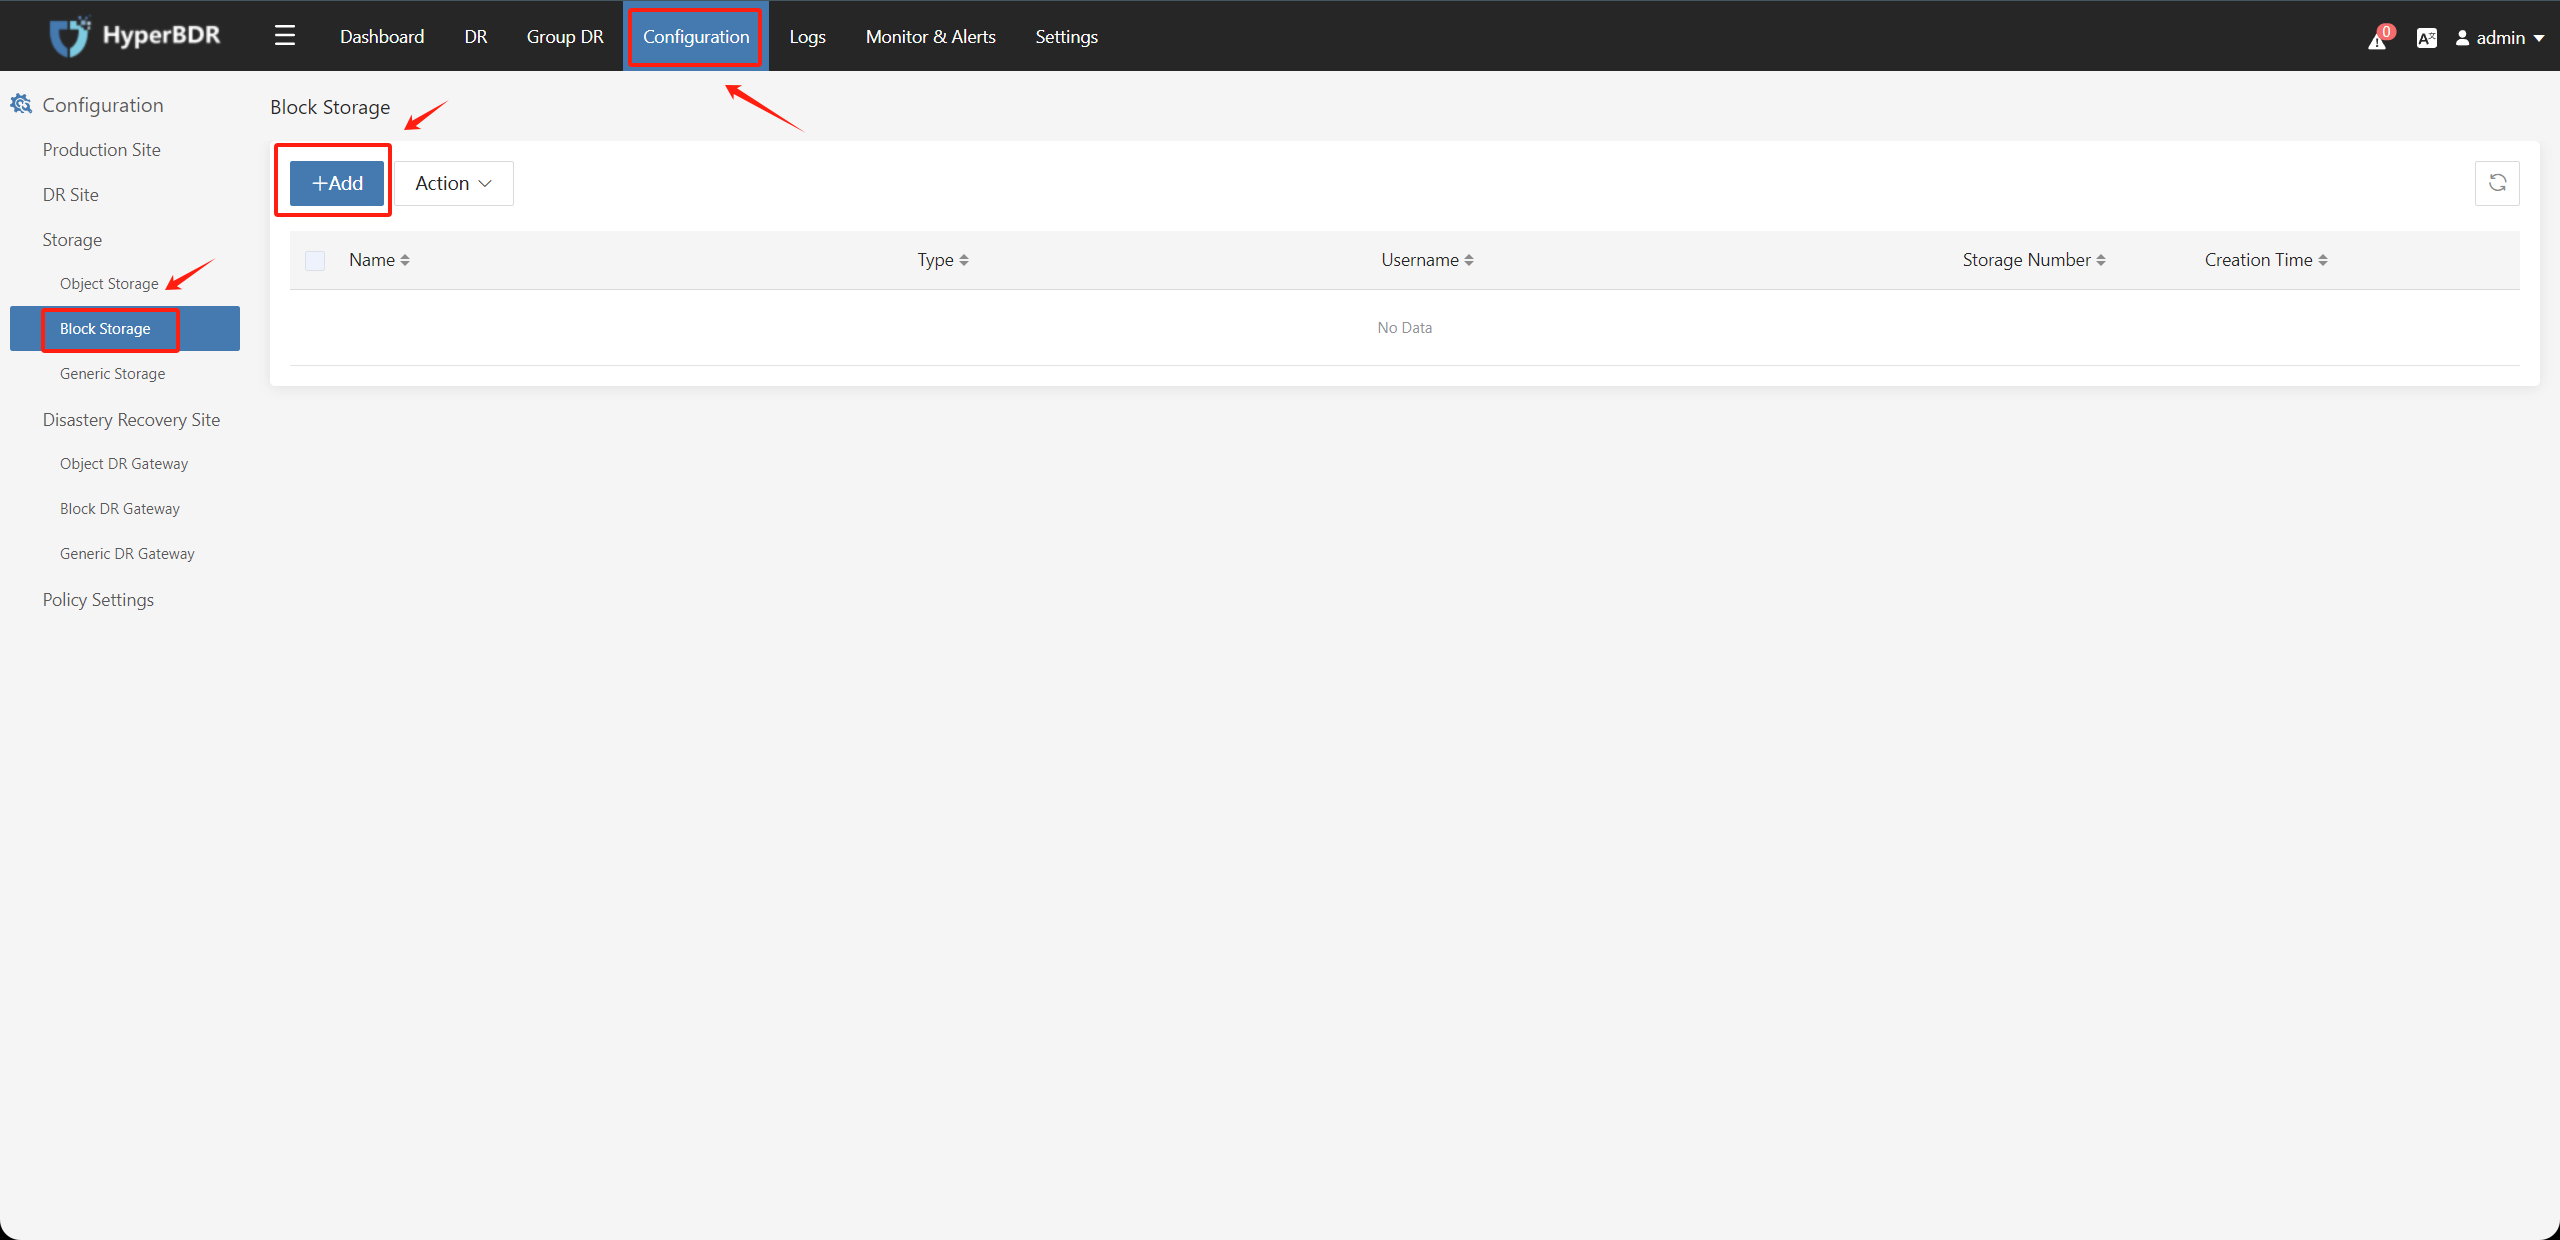Viewport: 2560px width, 1240px height.
Task: Expand the Action dropdown menu
Action: (x=457, y=183)
